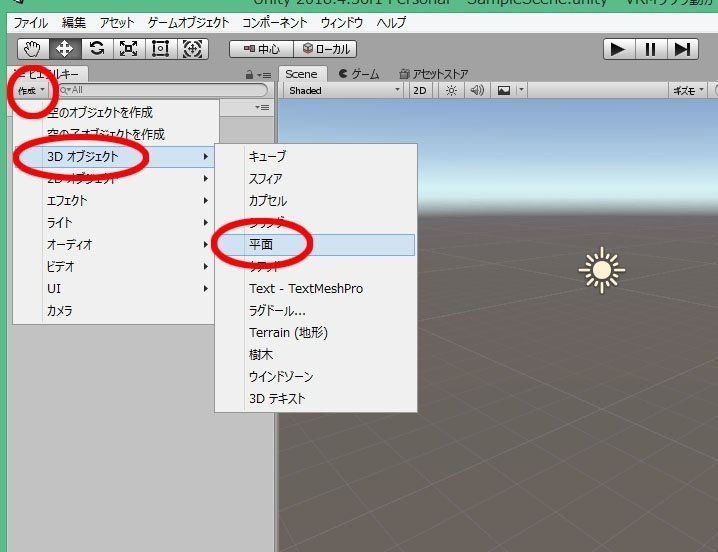Select the Rotate tool
This screenshot has height=552, width=718.
pyautogui.click(x=97, y=49)
